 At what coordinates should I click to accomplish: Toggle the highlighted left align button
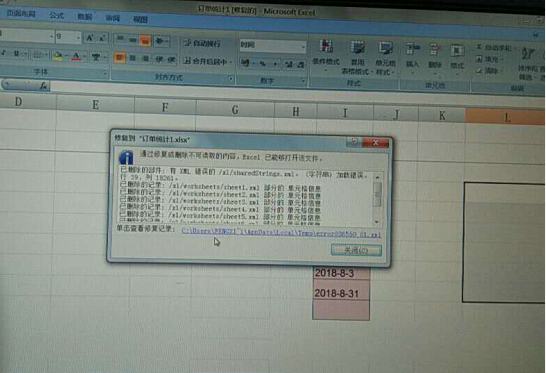coord(119,58)
